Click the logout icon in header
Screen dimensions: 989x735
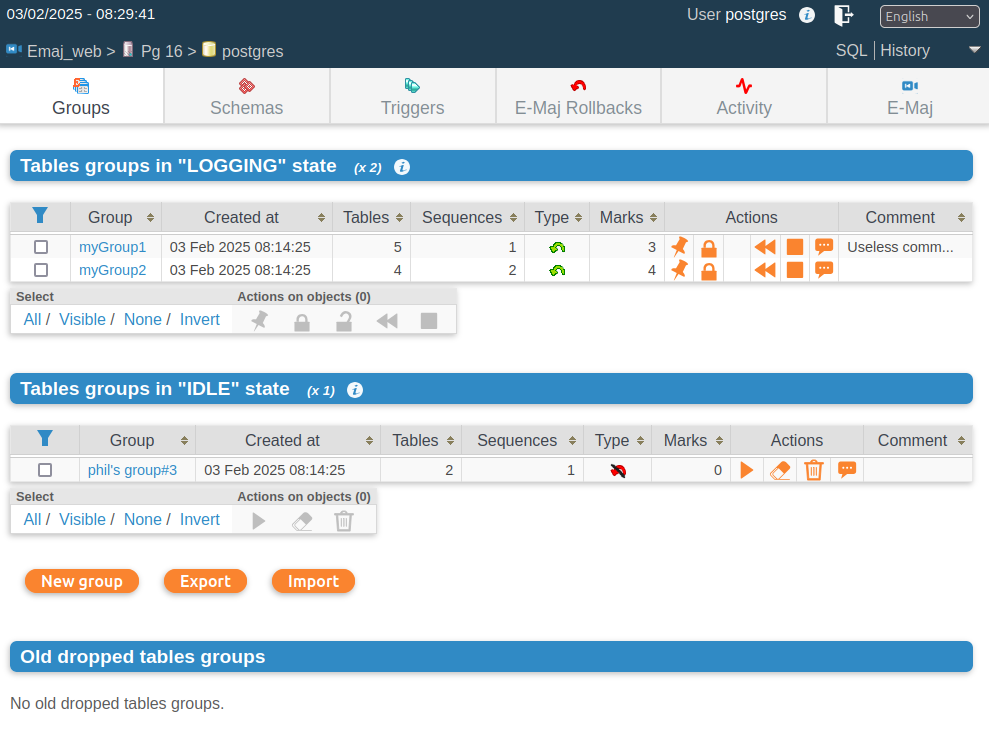point(843,15)
